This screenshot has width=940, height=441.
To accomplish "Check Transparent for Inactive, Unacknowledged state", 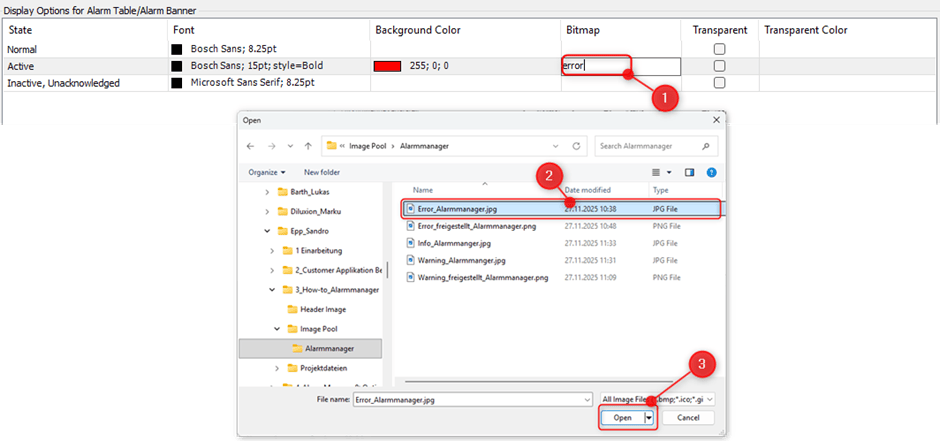I will click(719, 83).
